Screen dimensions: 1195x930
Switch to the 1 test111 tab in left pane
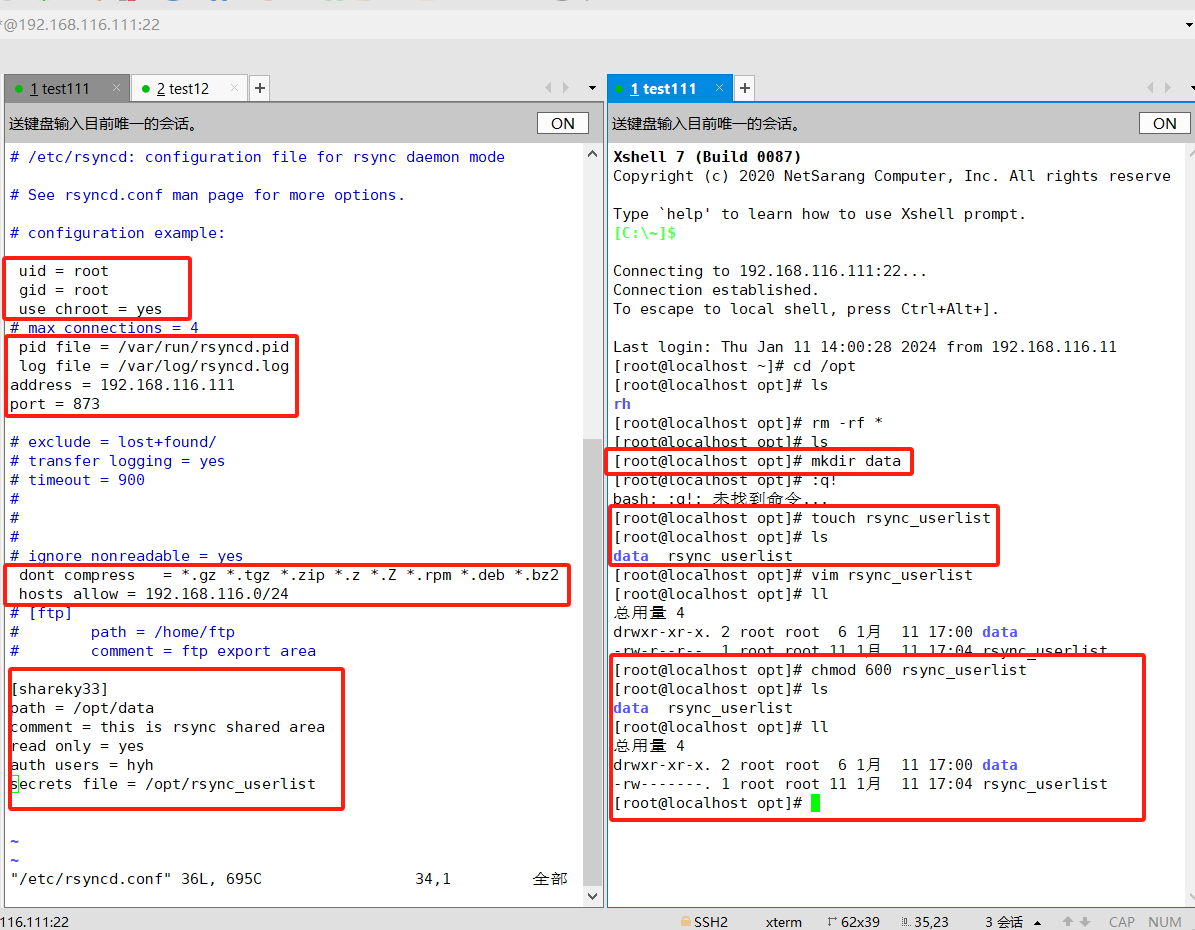(66, 88)
